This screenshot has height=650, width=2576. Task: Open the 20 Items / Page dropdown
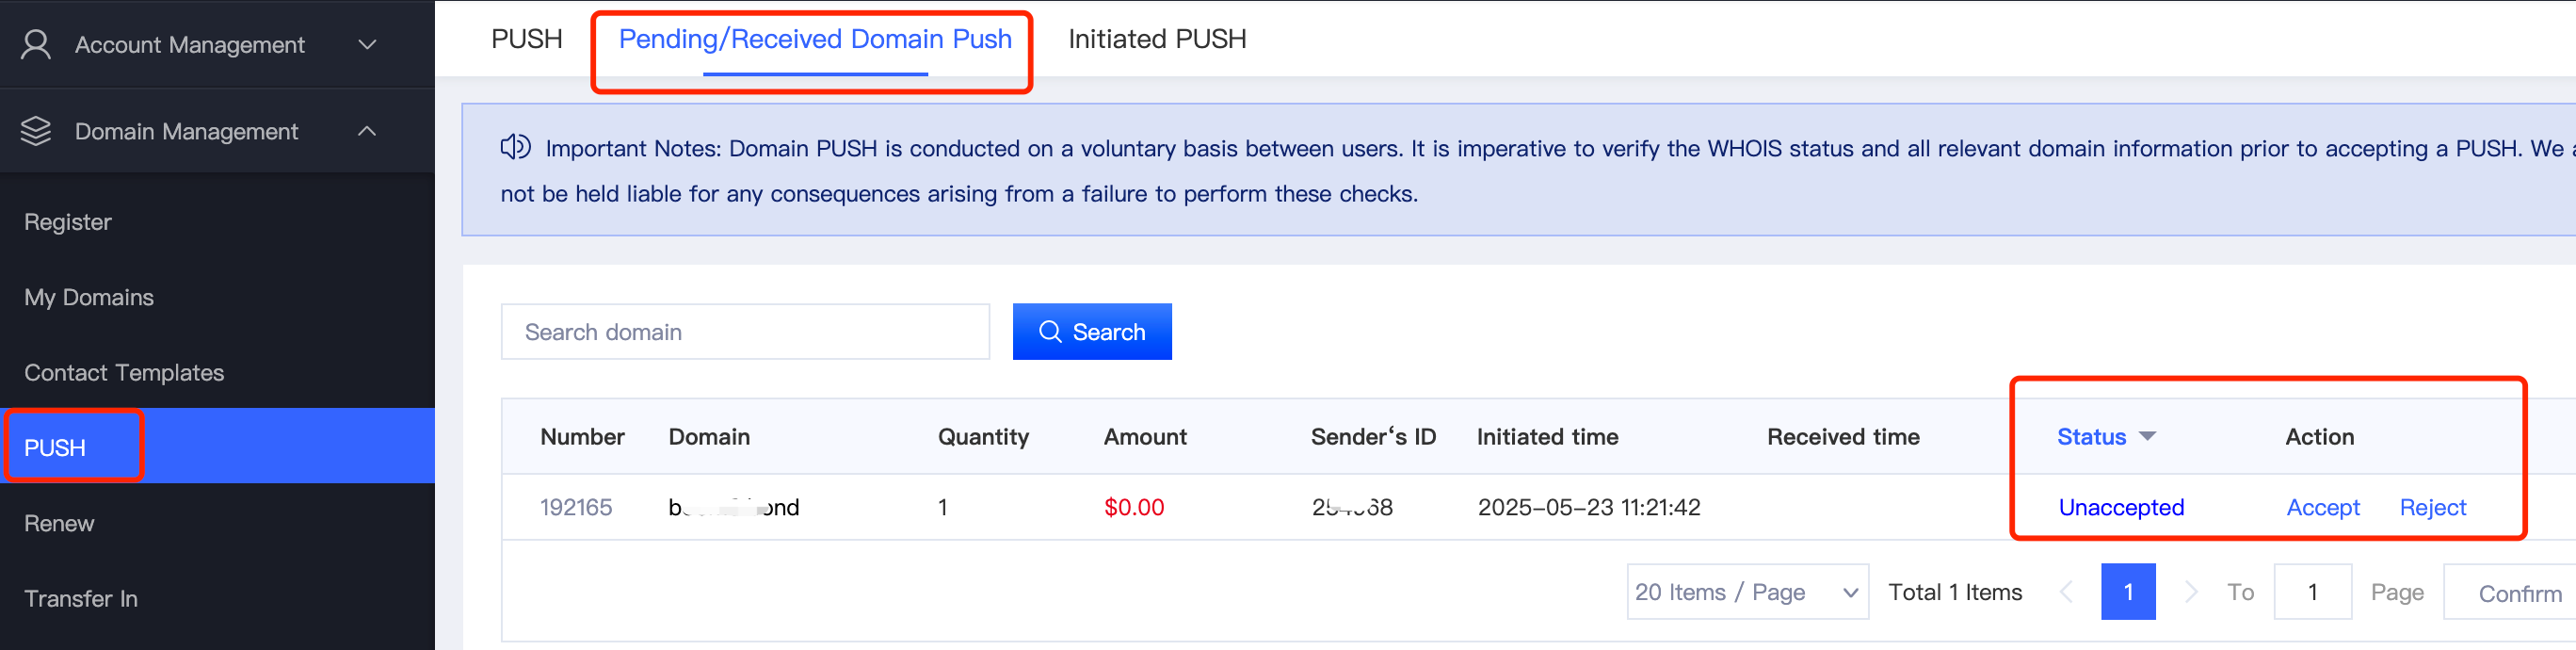[1747, 592]
